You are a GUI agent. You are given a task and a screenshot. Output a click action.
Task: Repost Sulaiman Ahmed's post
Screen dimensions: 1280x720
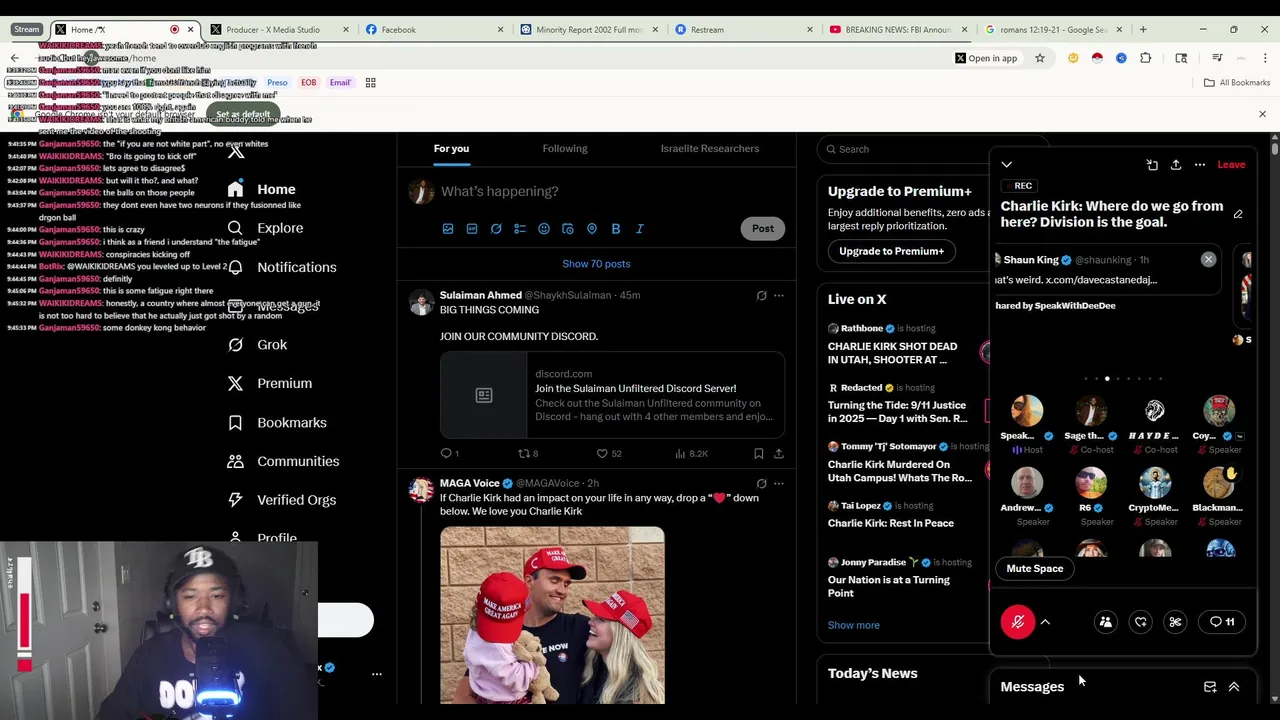tap(527, 453)
